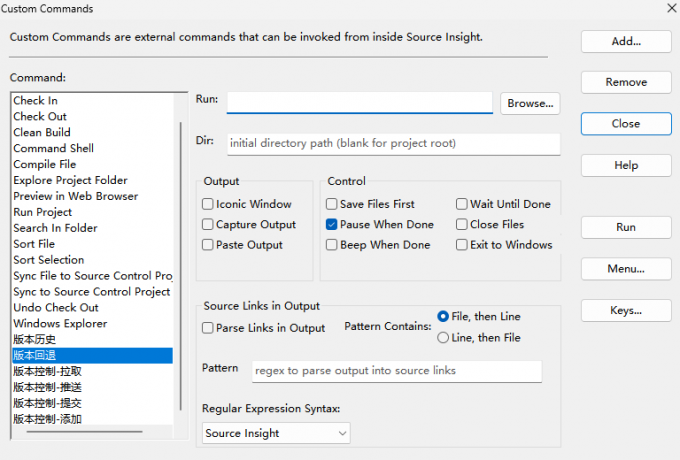The width and height of the screenshot is (680, 460).
Task: Check the Parse Links in Output box
Action: coord(207,328)
